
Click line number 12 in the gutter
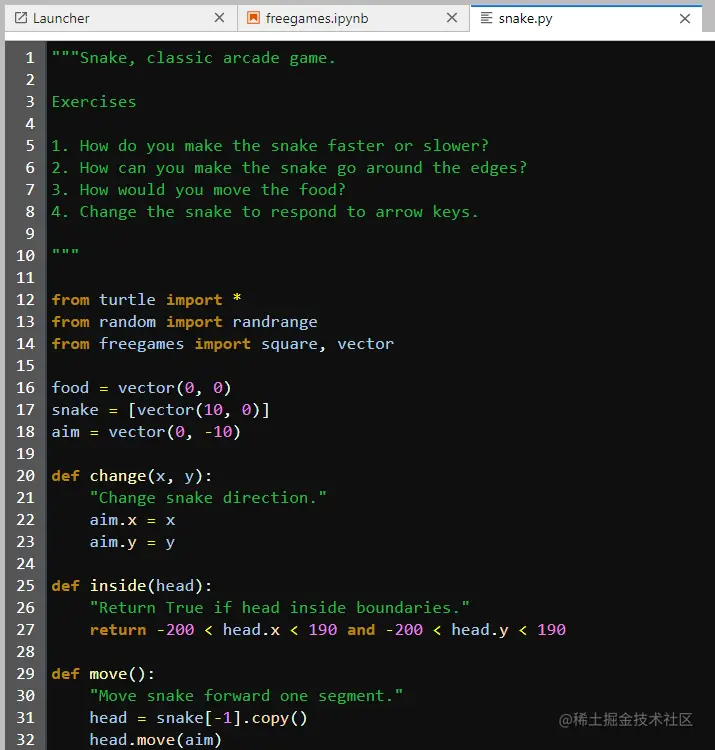[25, 300]
